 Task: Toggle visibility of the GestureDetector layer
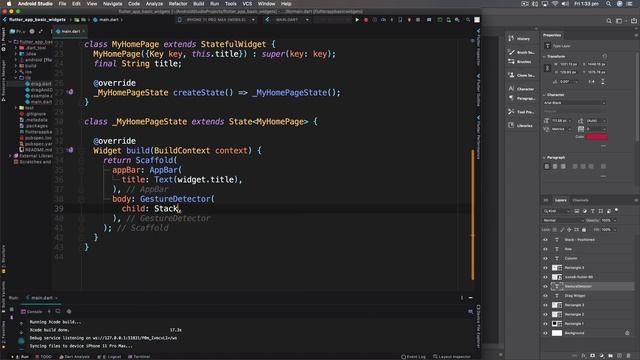[x=545, y=286]
